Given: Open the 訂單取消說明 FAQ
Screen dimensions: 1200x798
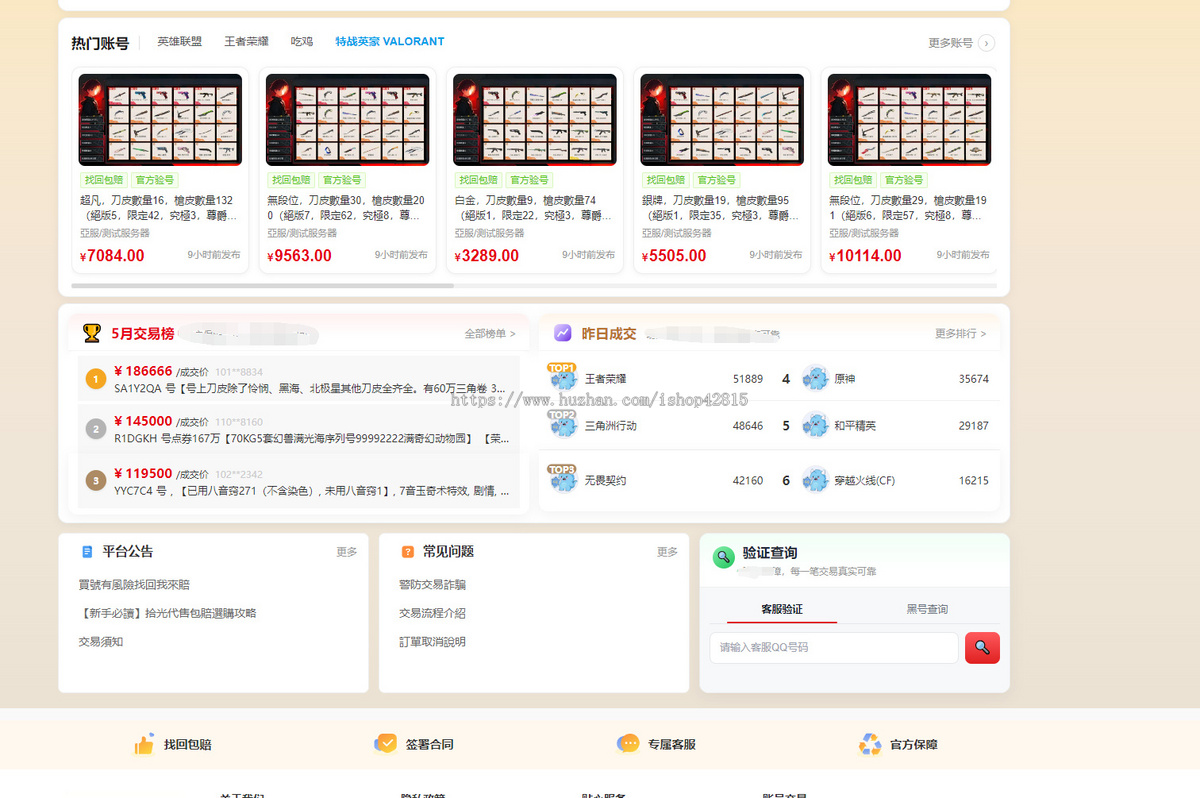Looking at the screenshot, I should click(432, 642).
